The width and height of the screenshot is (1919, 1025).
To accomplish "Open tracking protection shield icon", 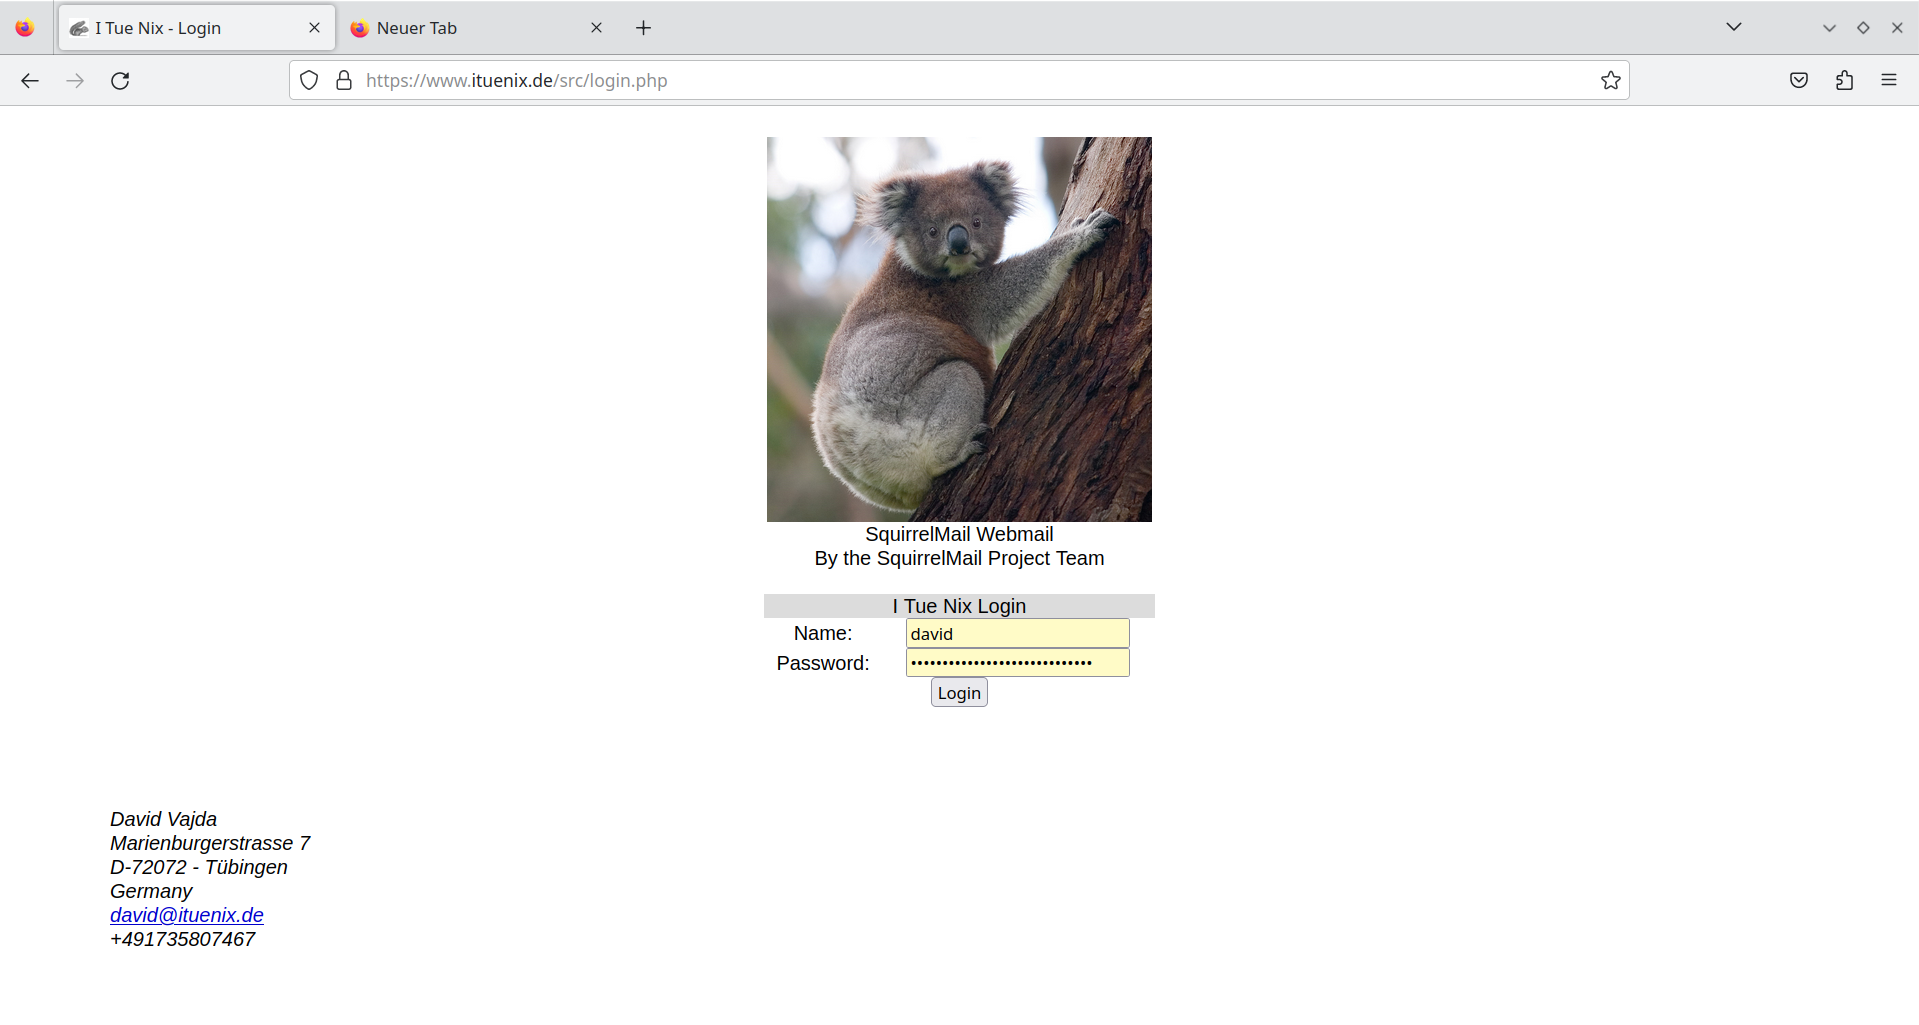I will pyautogui.click(x=309, y=81).
